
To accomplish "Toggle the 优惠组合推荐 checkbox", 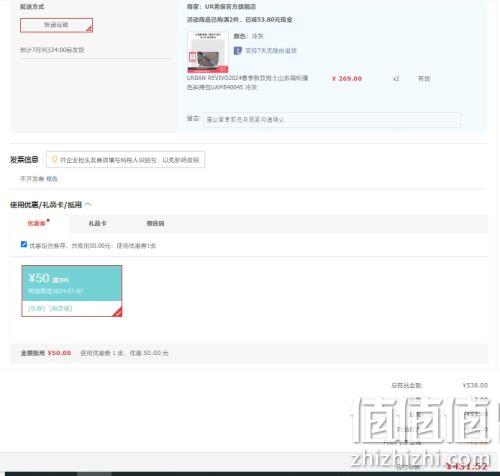I will 24,244.
